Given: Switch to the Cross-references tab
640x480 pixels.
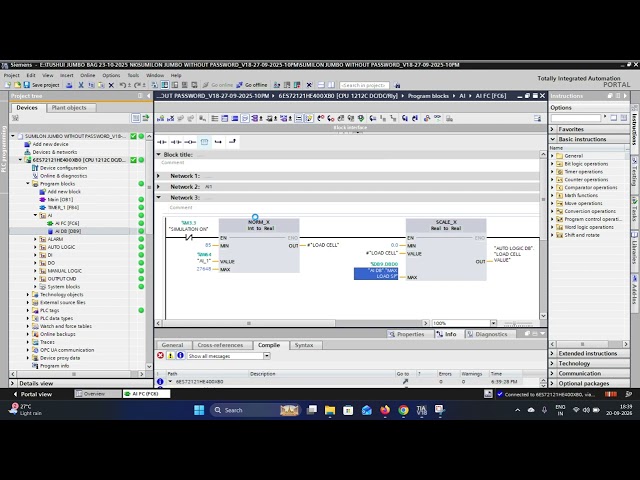Looking at the screenshot, I should click(x=220, y=345).
